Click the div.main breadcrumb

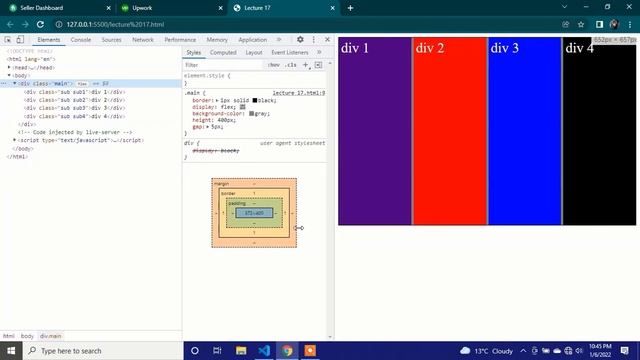tap(51, 336)
